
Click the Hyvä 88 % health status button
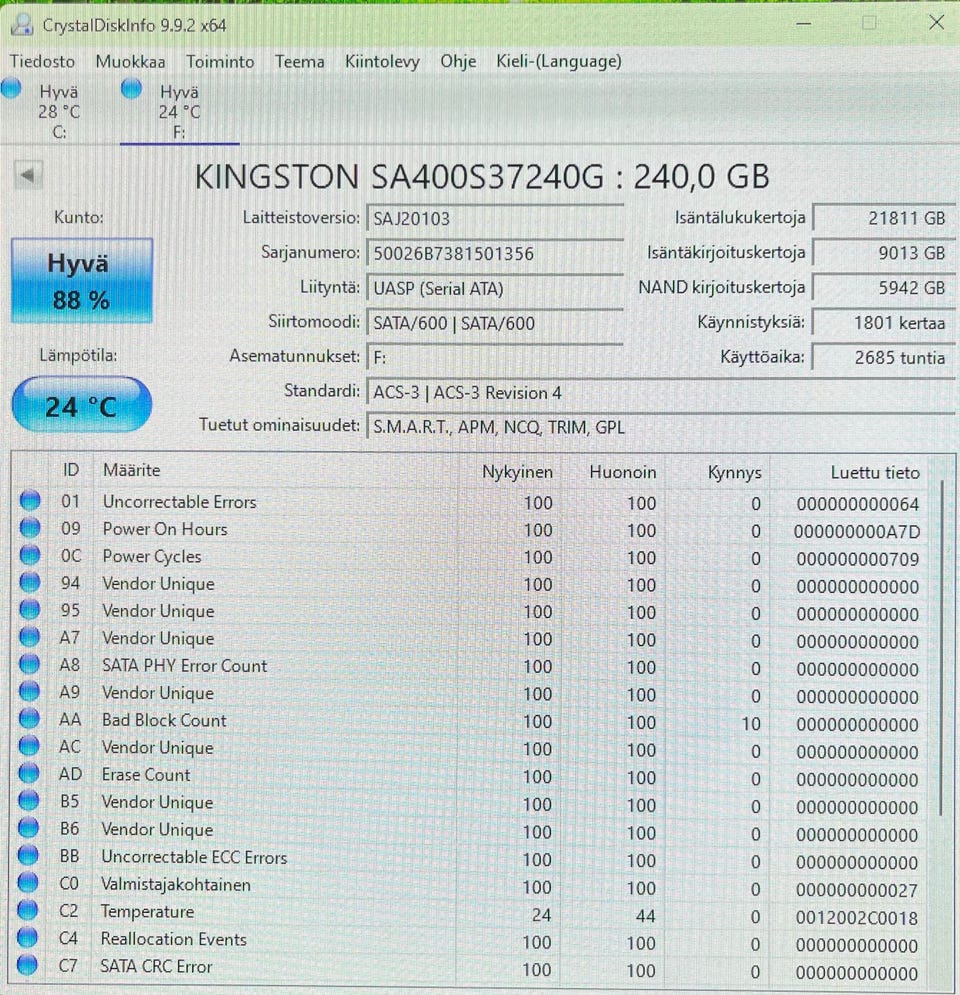coord(82,280)
